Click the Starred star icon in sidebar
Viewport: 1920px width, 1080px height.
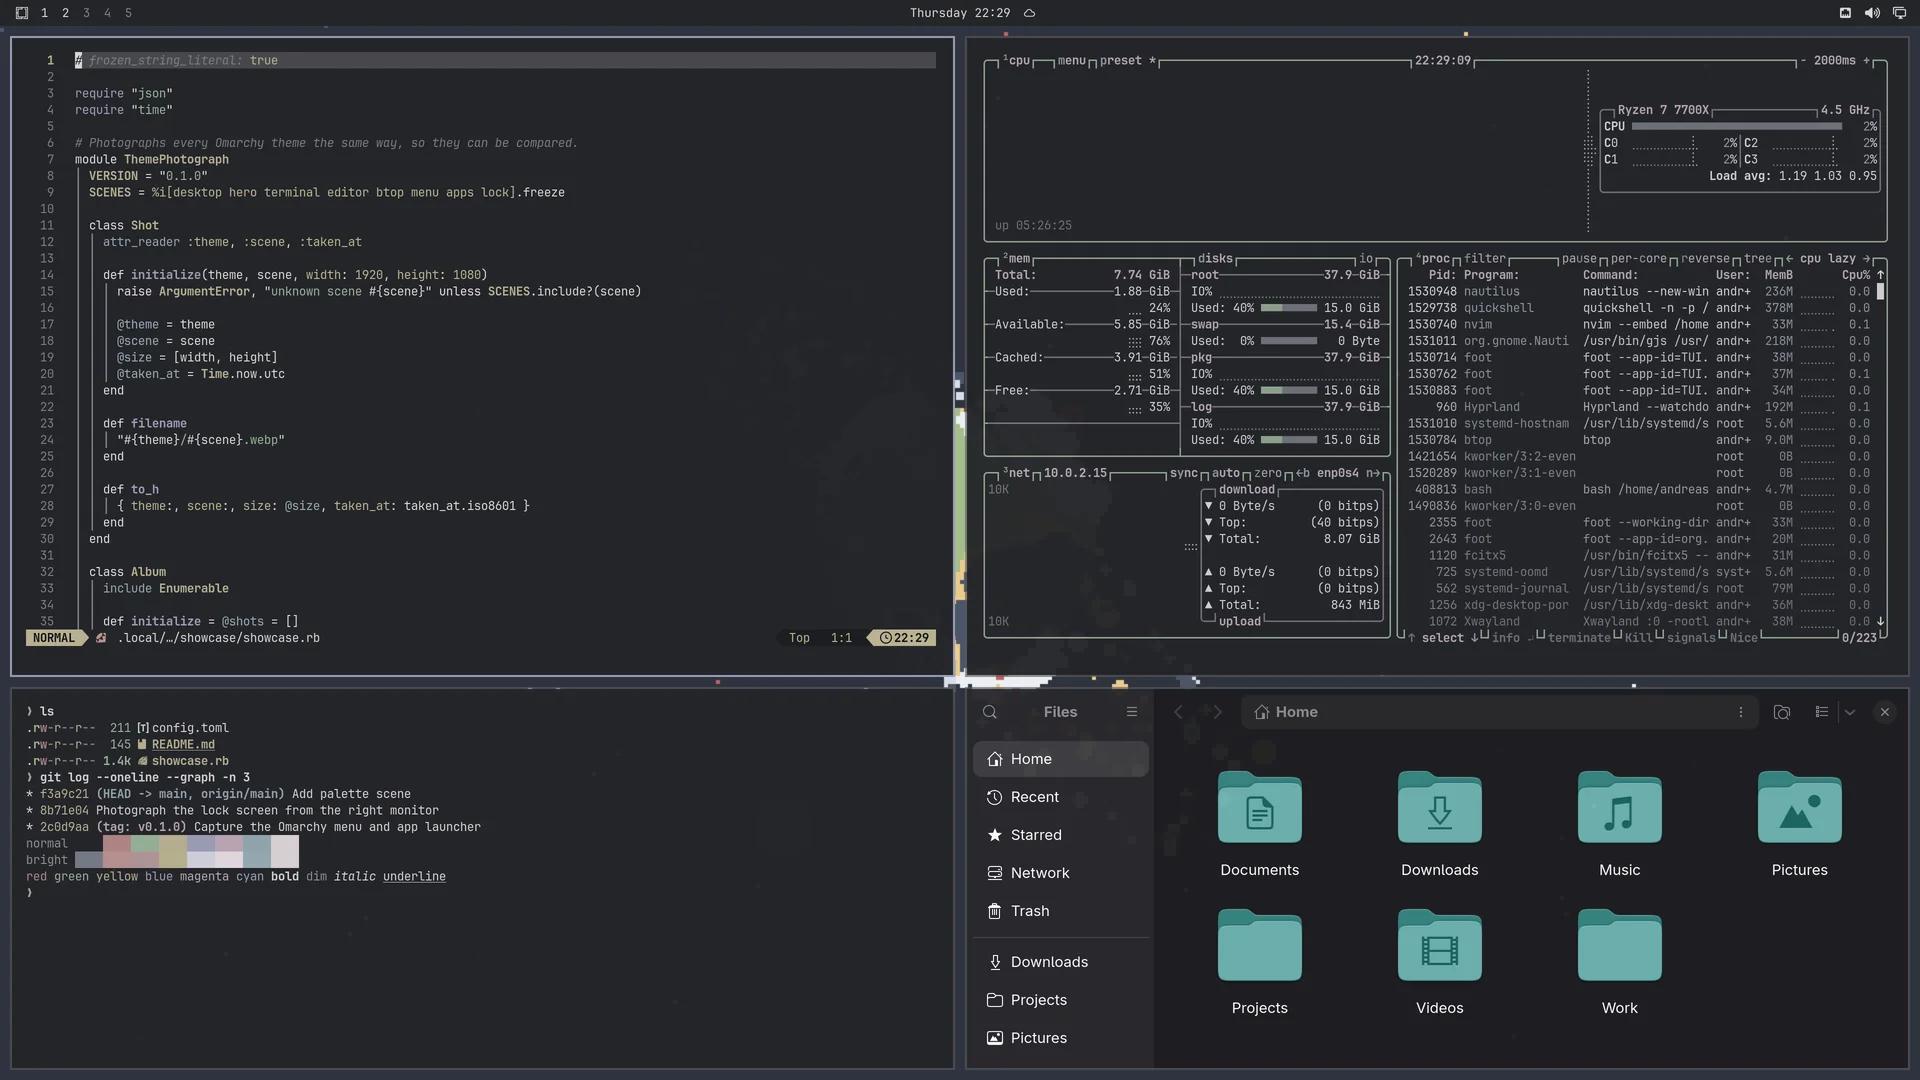point(995,835)
